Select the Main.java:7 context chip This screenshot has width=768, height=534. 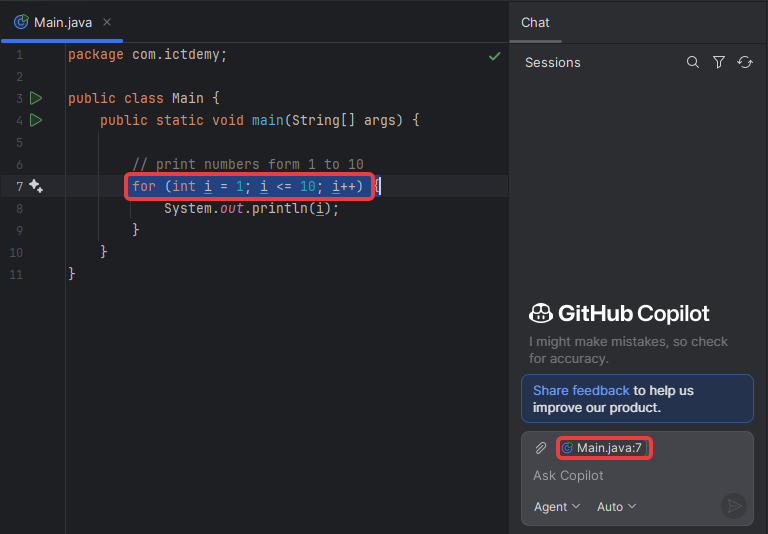pyautogui.click(x=604, y=448)
